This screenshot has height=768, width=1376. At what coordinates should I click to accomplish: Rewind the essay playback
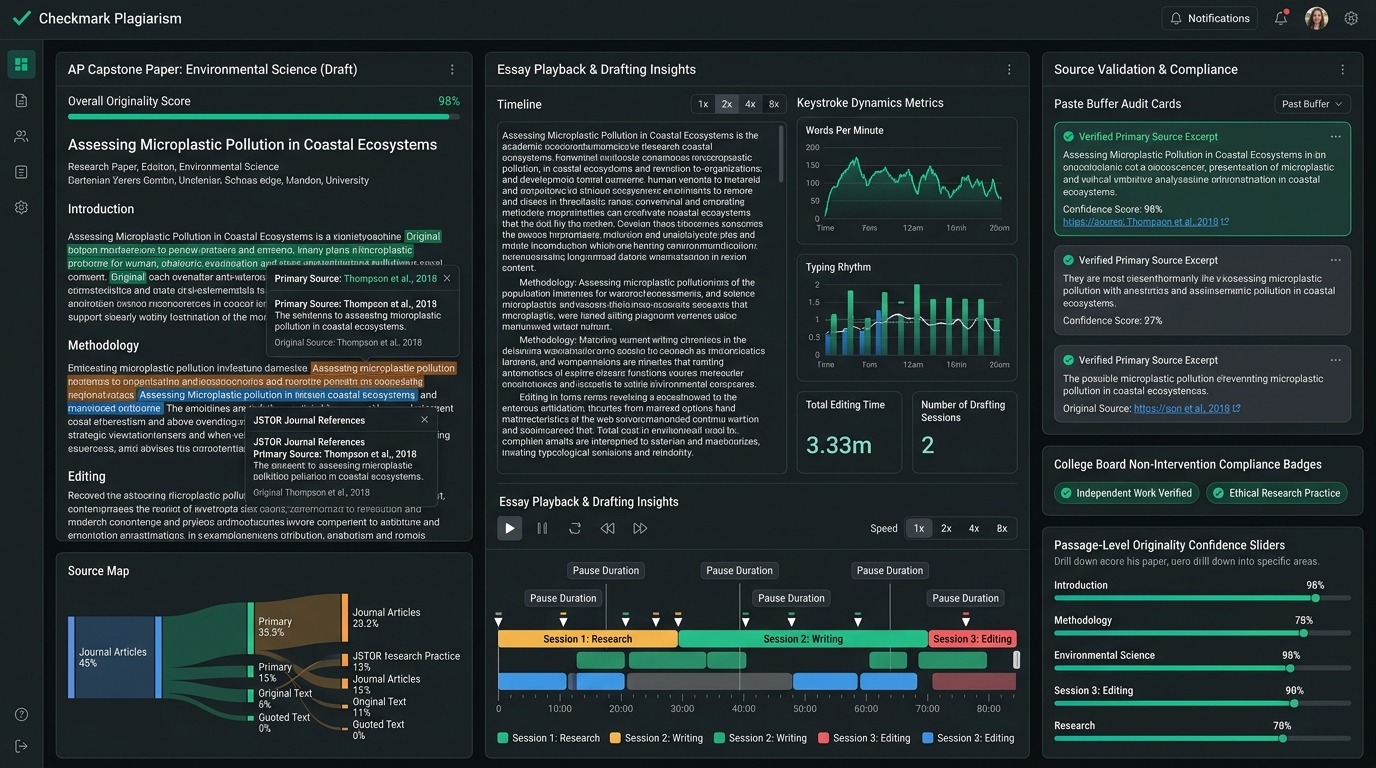pyautogui.click(x=607, y=528)
